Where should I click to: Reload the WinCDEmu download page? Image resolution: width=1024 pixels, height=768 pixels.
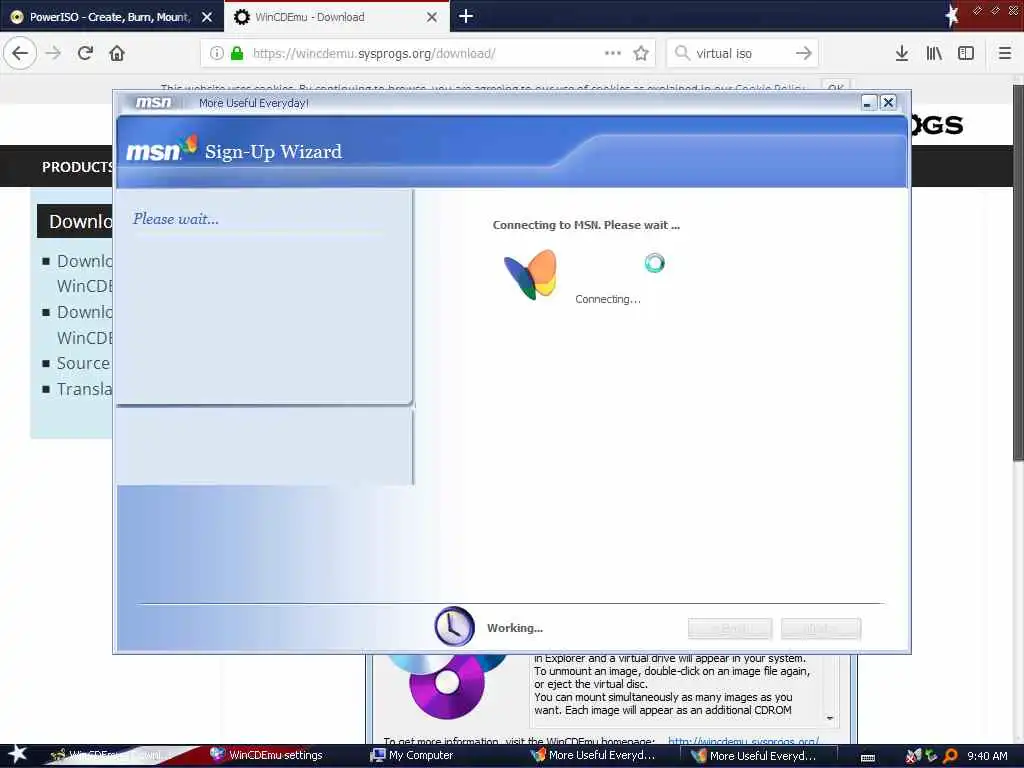[x=85, y=53]
